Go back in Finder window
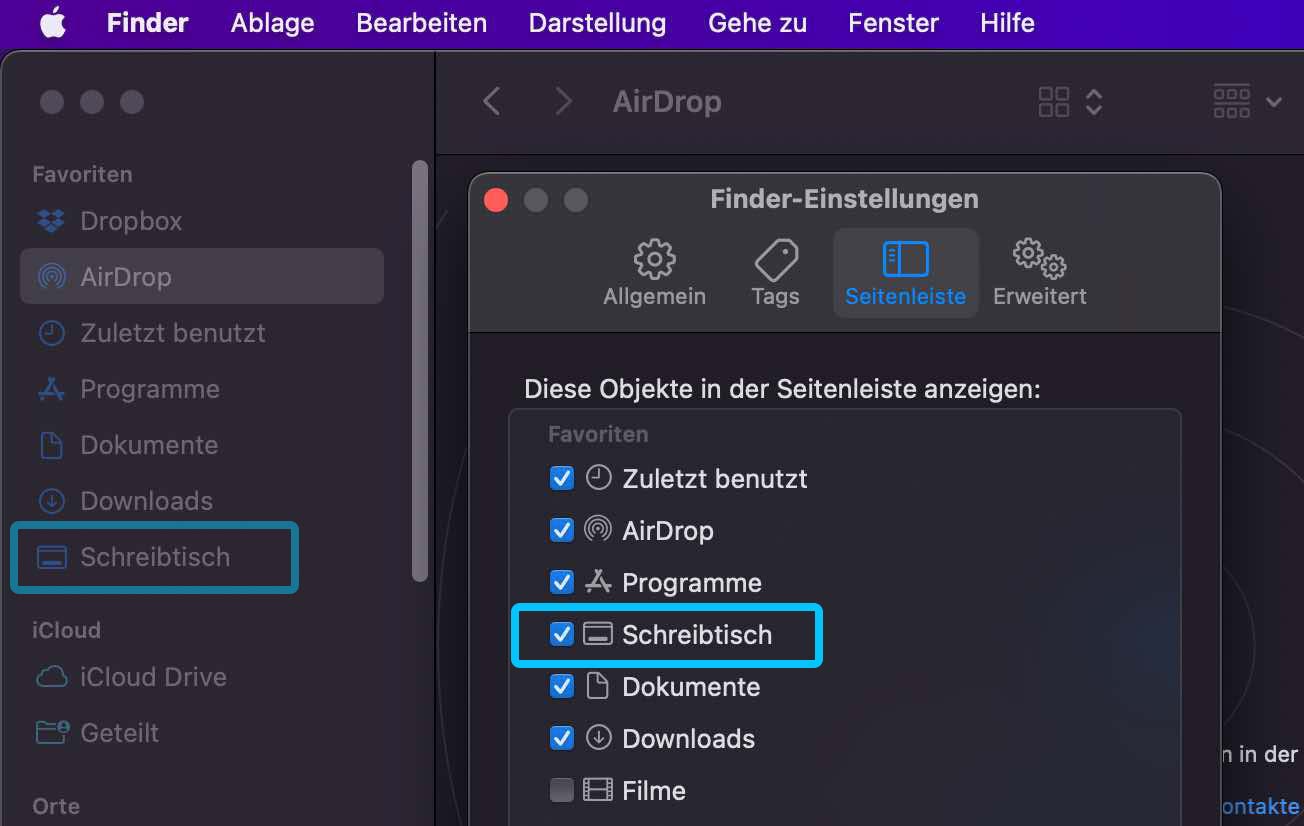This screenshot has width=1304, height=826. pos(491,101)
